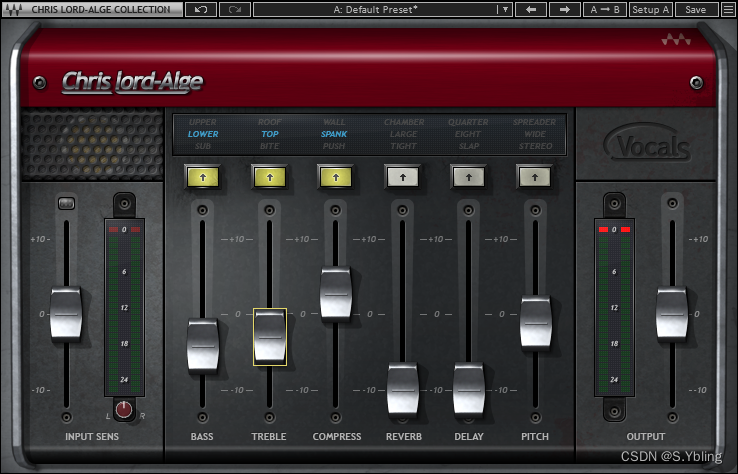Select SLAP delay mode in display
This screenshot has height=474, width=738.
click(469, 146)
